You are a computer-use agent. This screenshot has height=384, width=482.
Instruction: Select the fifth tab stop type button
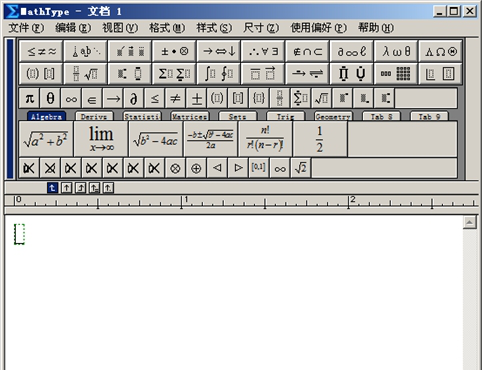point(108,188)
